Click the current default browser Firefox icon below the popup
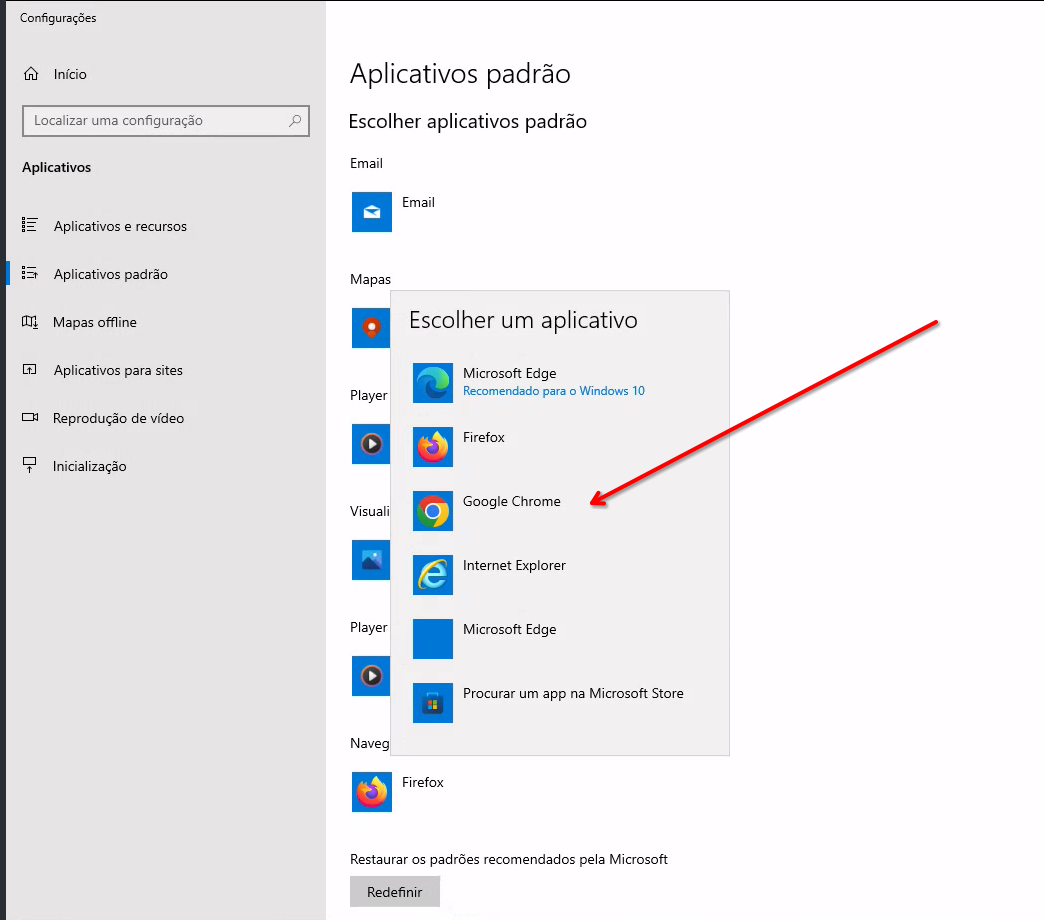Screen dimensions: 1044x920 coord(372,792)
